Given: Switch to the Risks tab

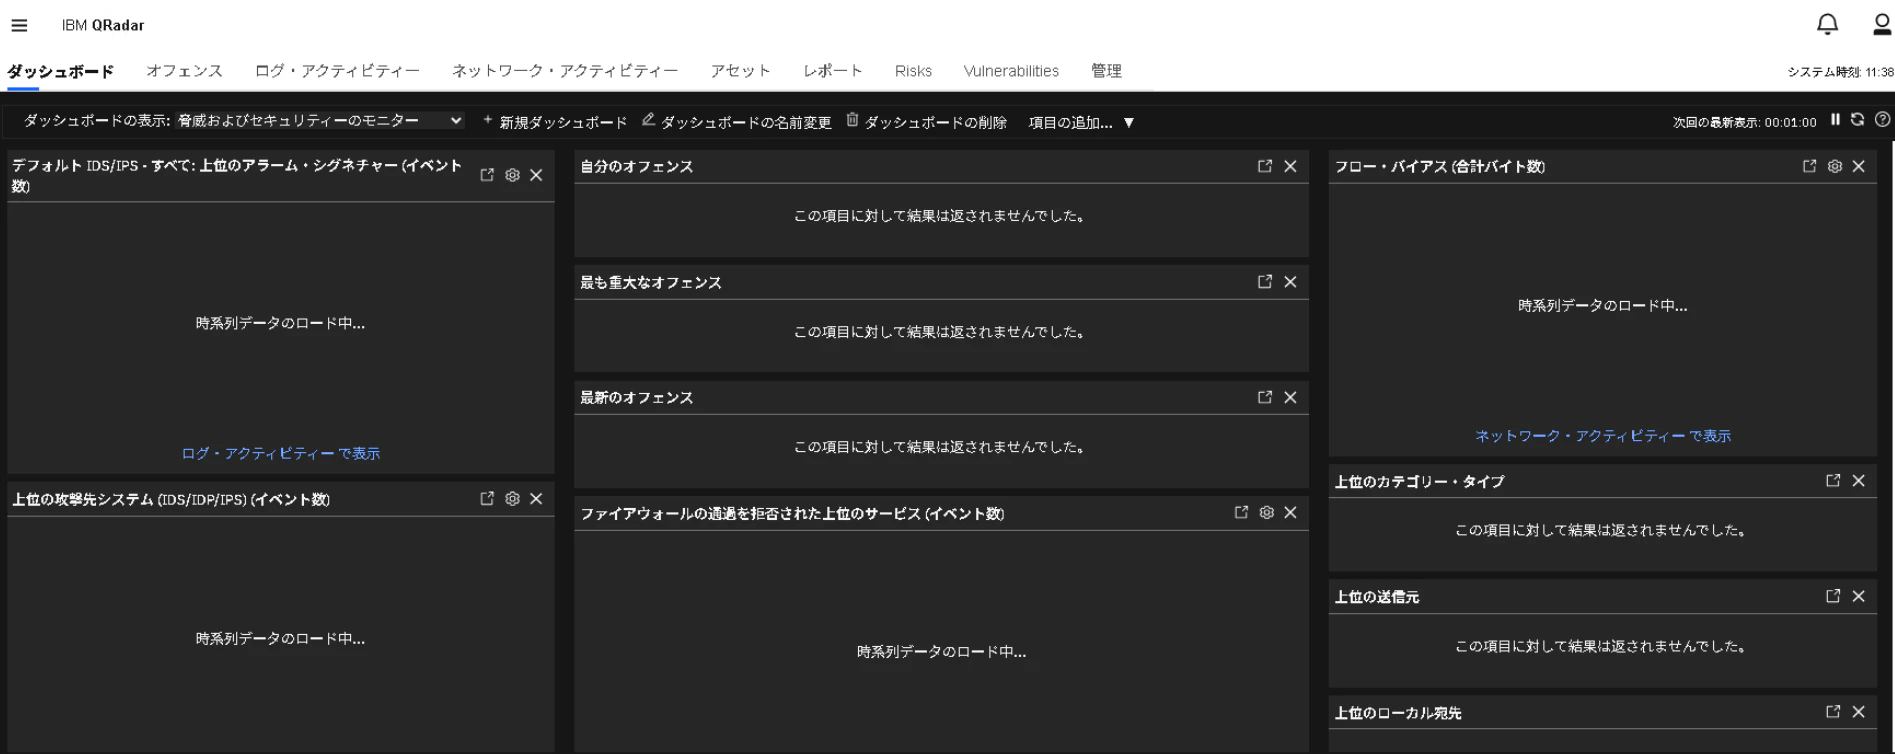Looking at the screenshot, I should pyautogui.click(x=913, y=71).
